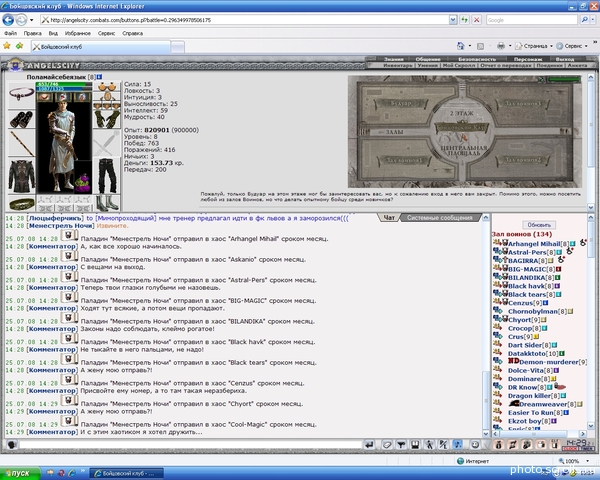Go to Будуар on the map
The height and width of the screenshot is (480, 600).
(400, 103)
